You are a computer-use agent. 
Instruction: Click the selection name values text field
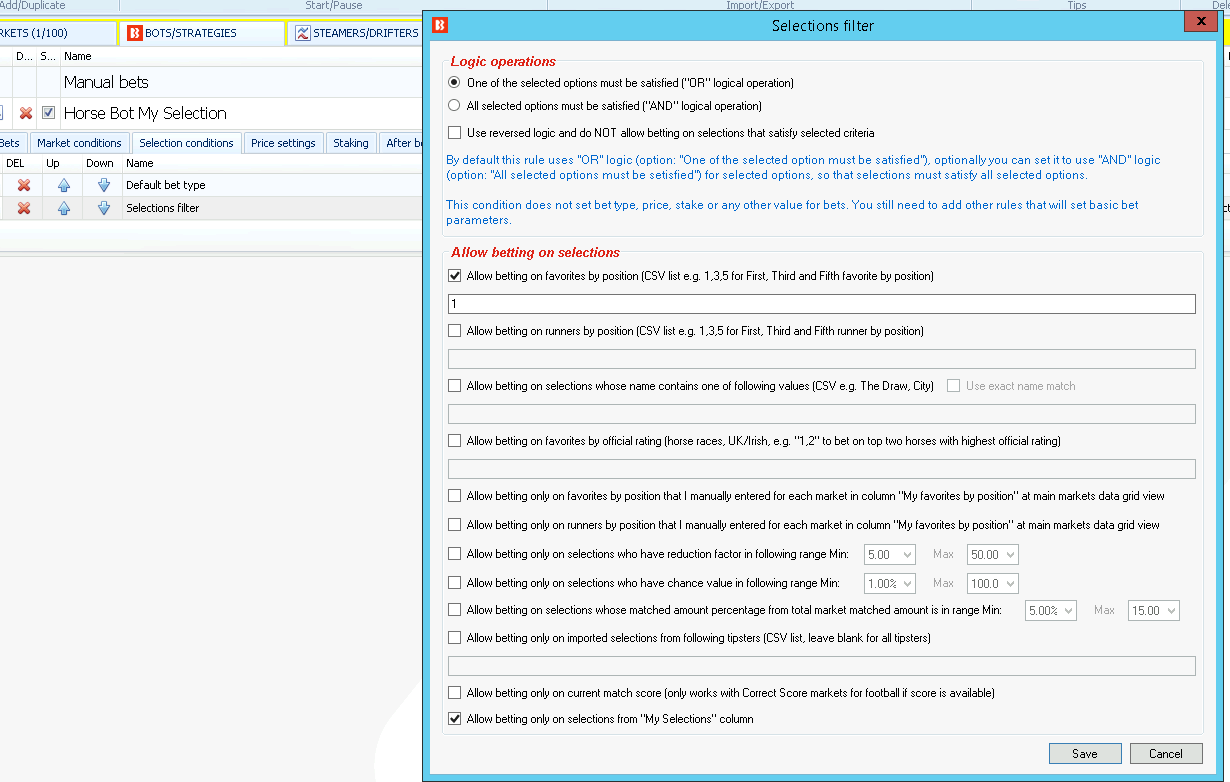pos(822,414)
